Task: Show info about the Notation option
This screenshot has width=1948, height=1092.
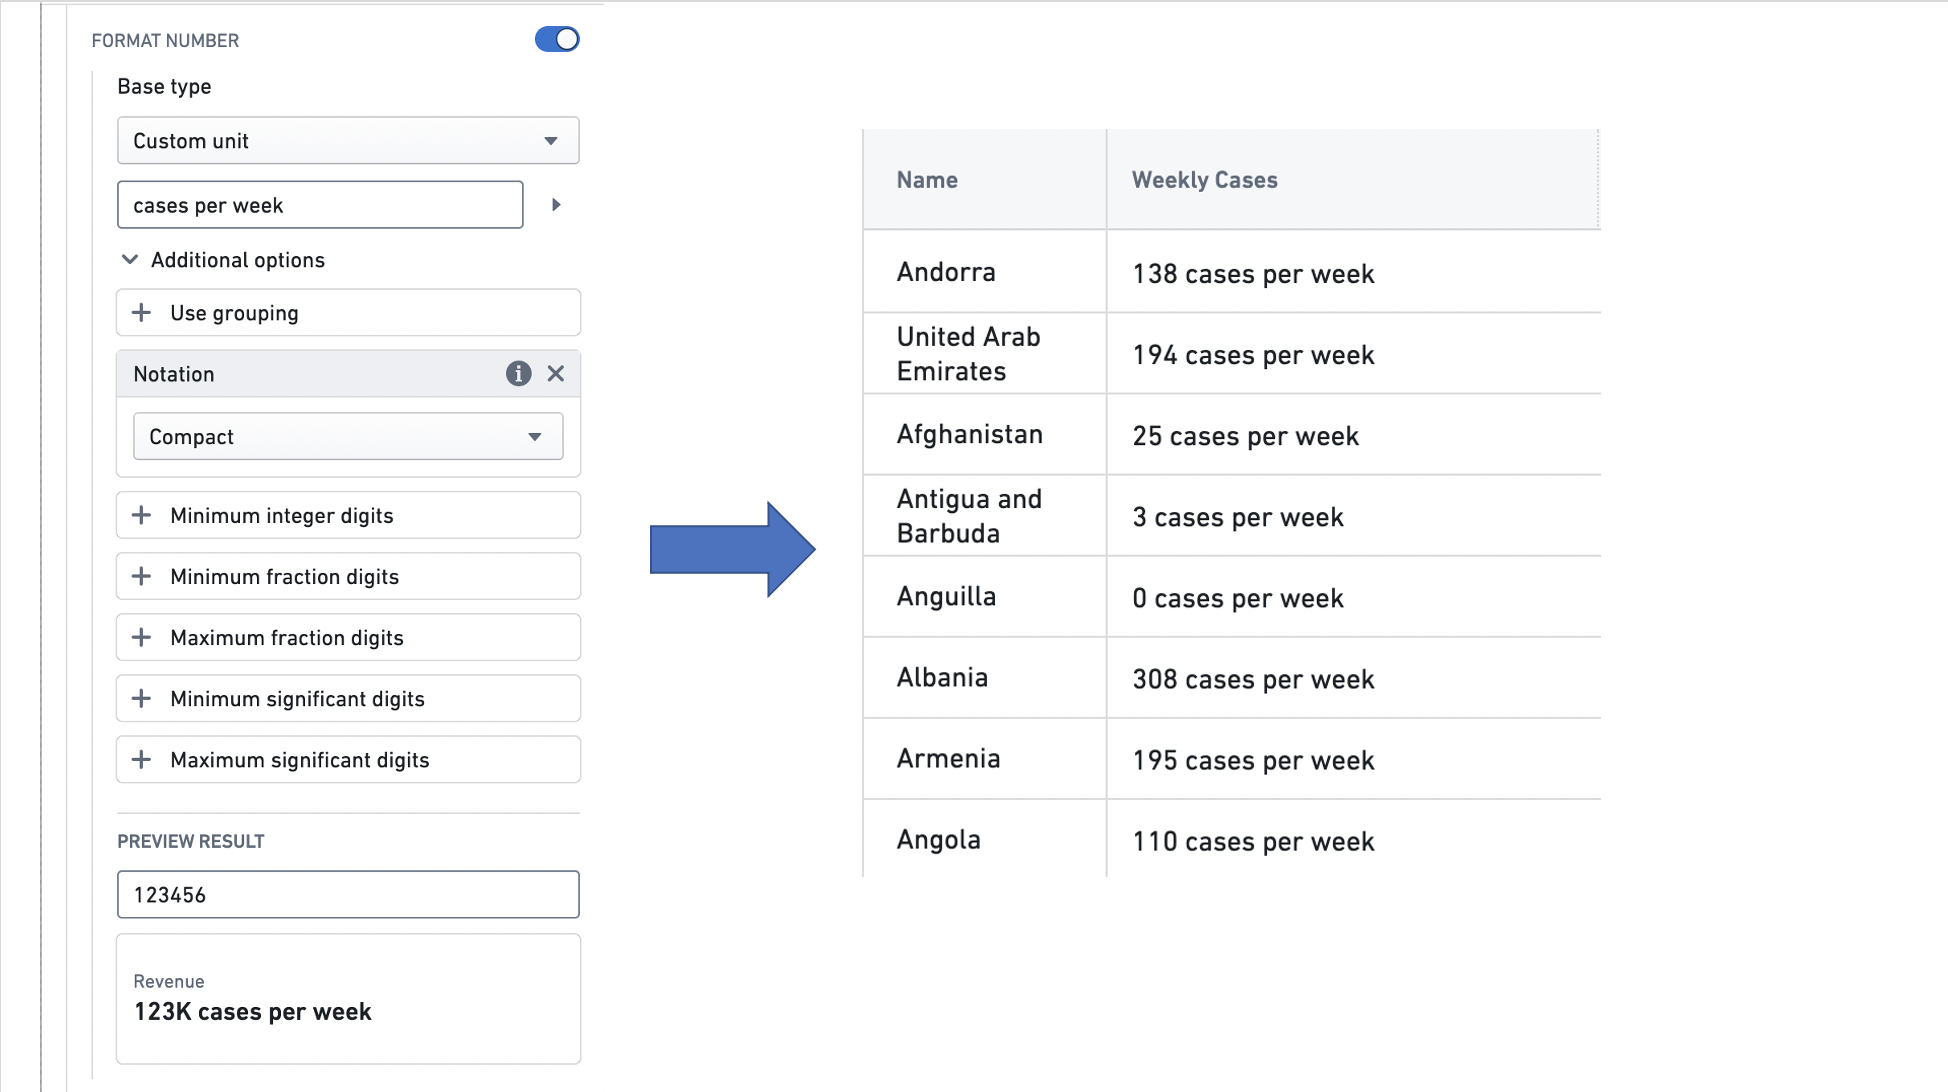Action: (518, 374)
